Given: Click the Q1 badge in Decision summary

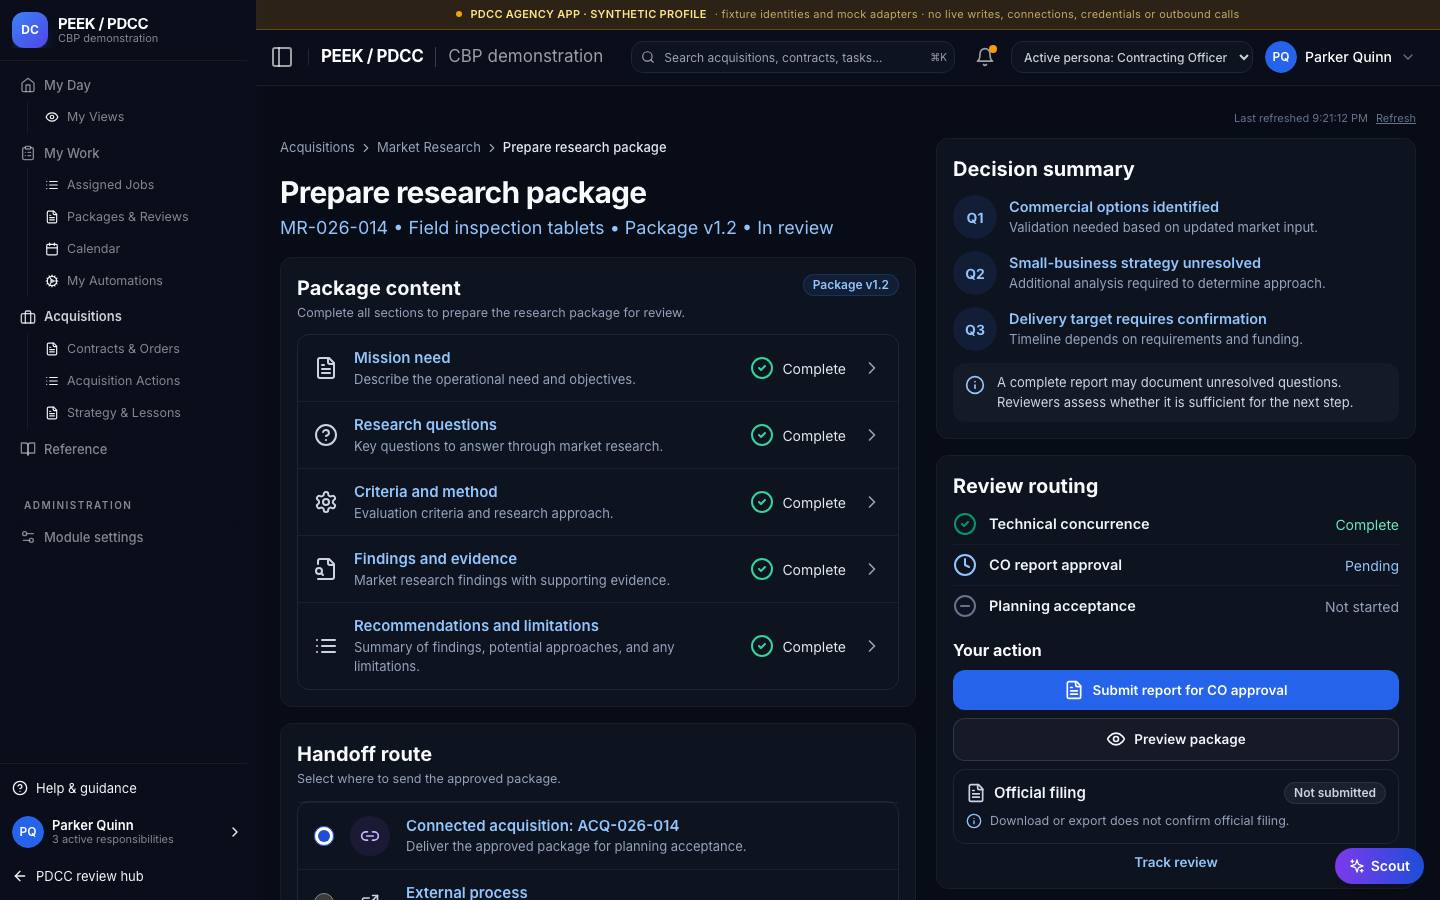Looking at the screenshot, I should 975,217.
